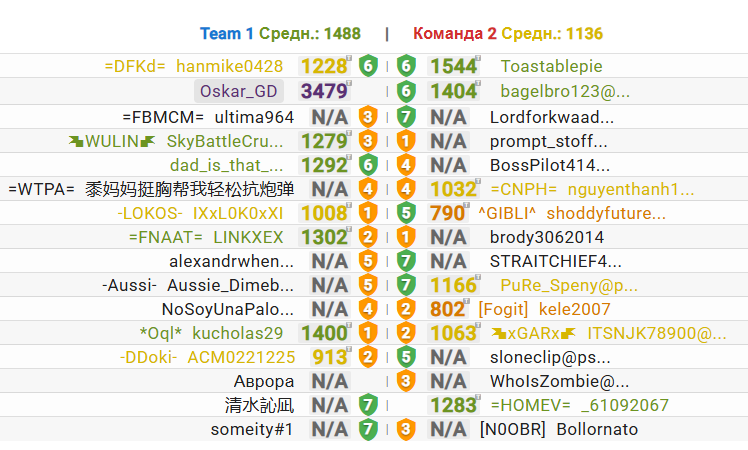Click bagelbro123's rating 1404
Screen dimensions: 748x450
[454, 91]
